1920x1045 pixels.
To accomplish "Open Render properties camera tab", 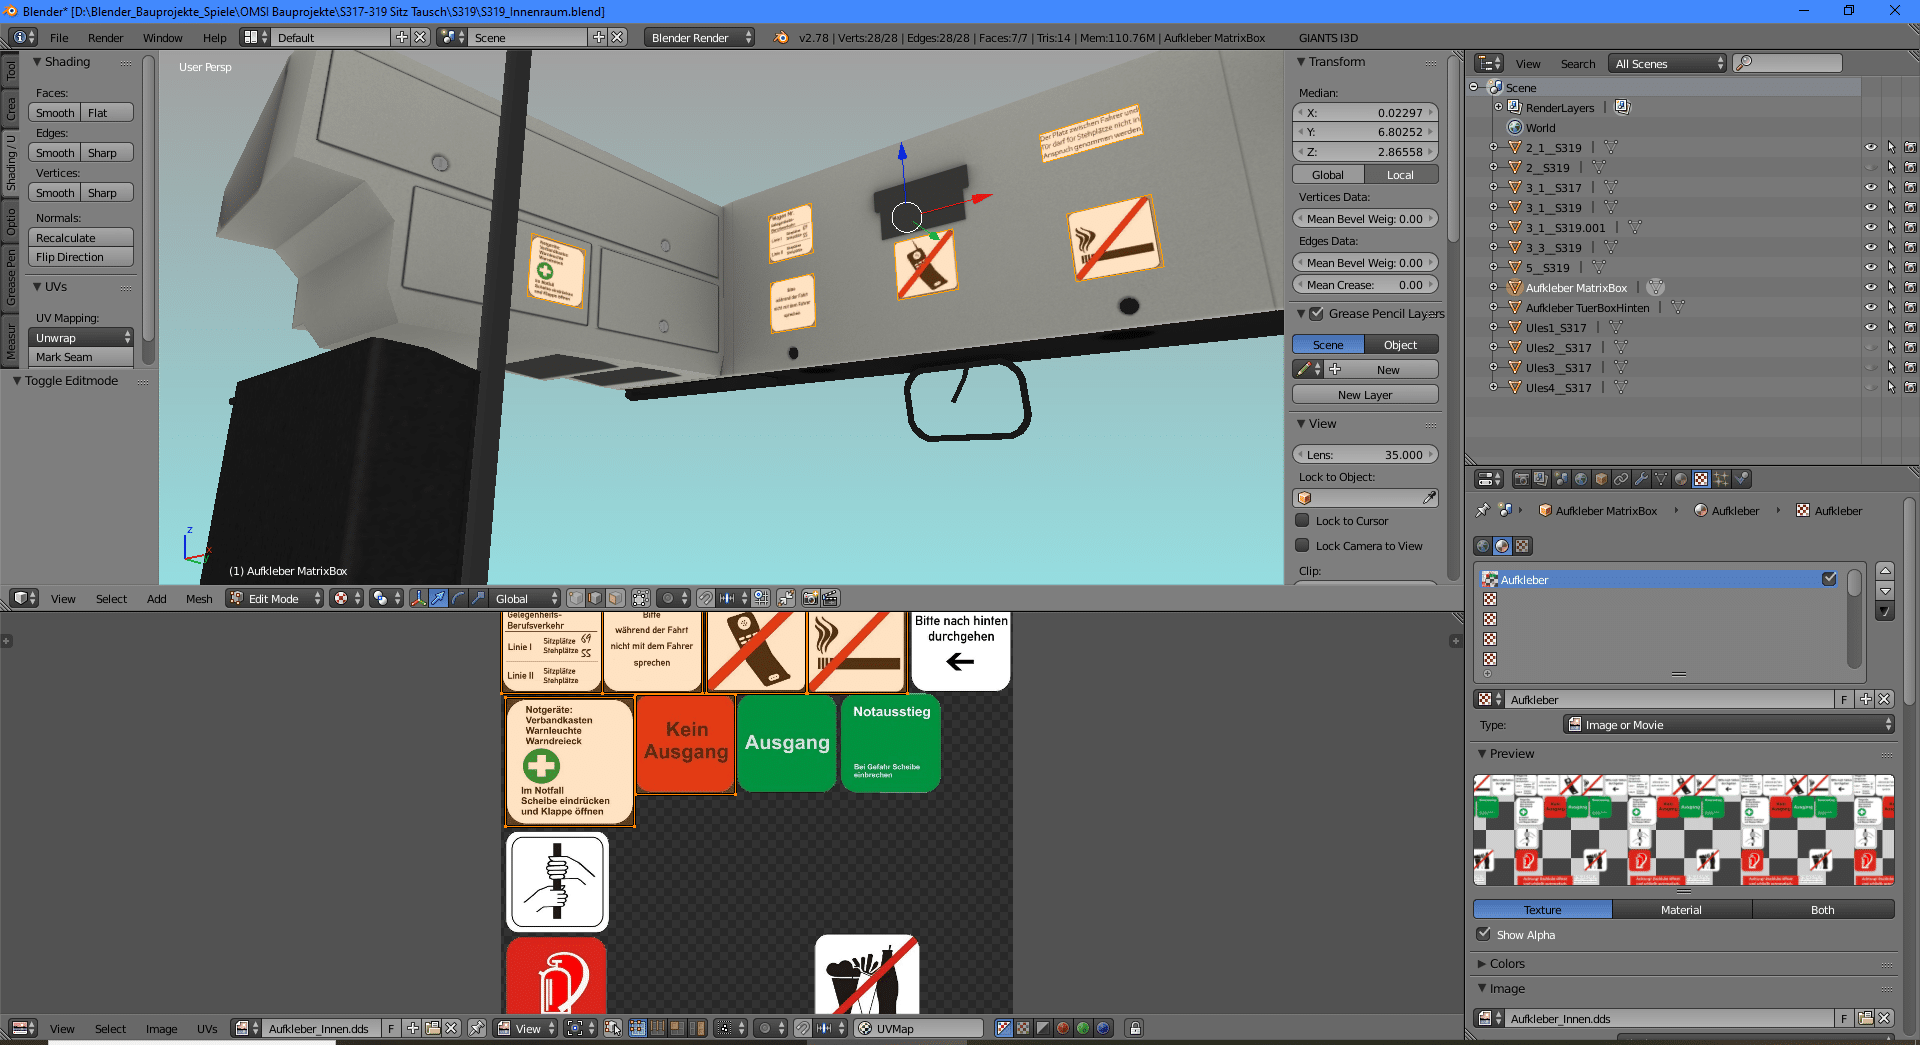I will (x=1521, y=479).
